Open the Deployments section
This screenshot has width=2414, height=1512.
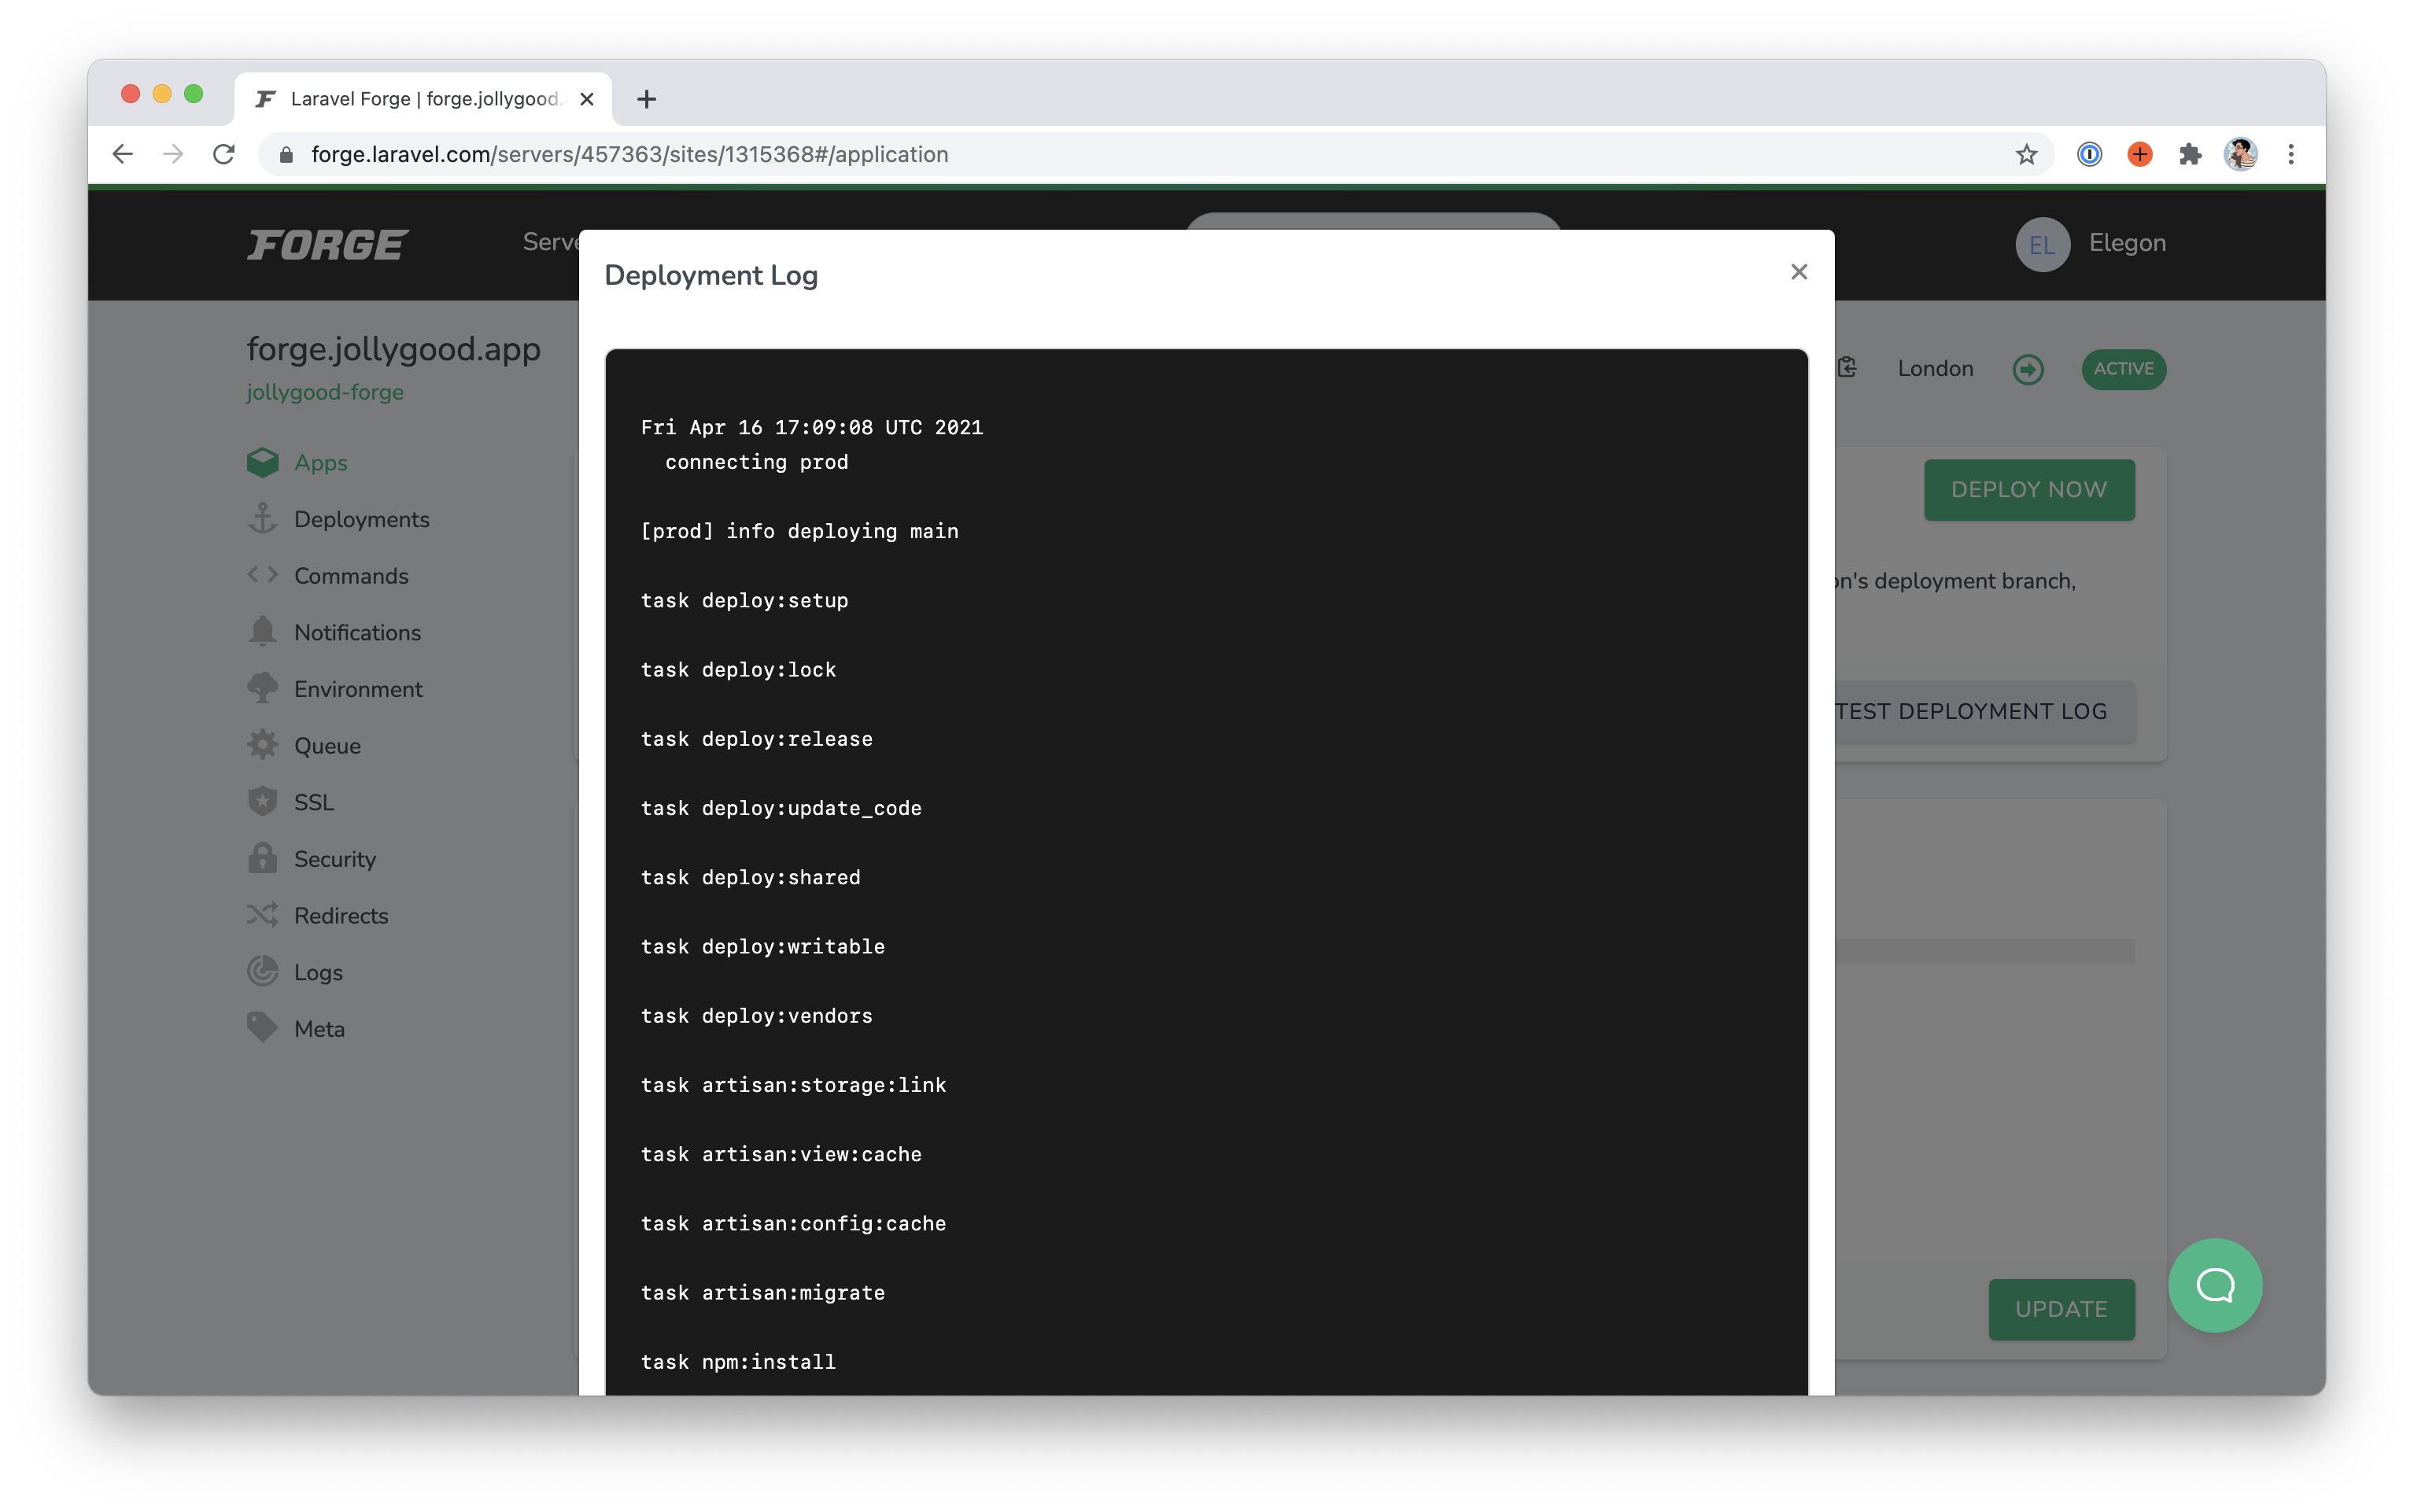[360, 519]
